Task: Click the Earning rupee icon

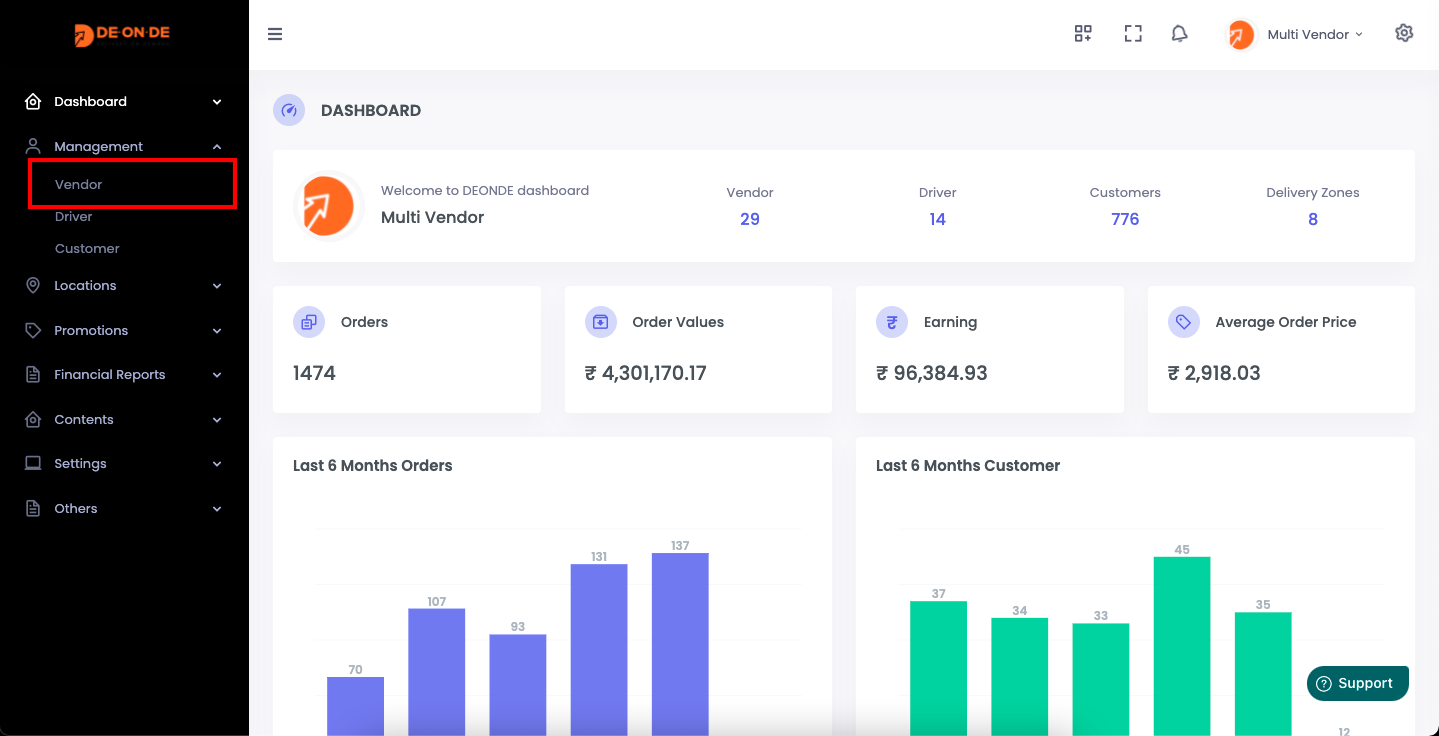Action: pyautogui.click(x=892, y=322)
